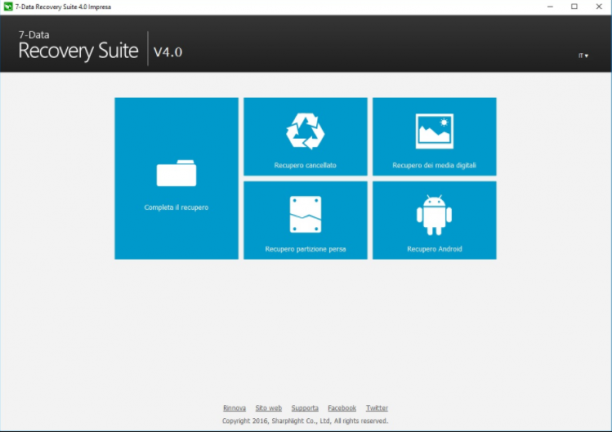Visit the Sito web link

(269, 408)
